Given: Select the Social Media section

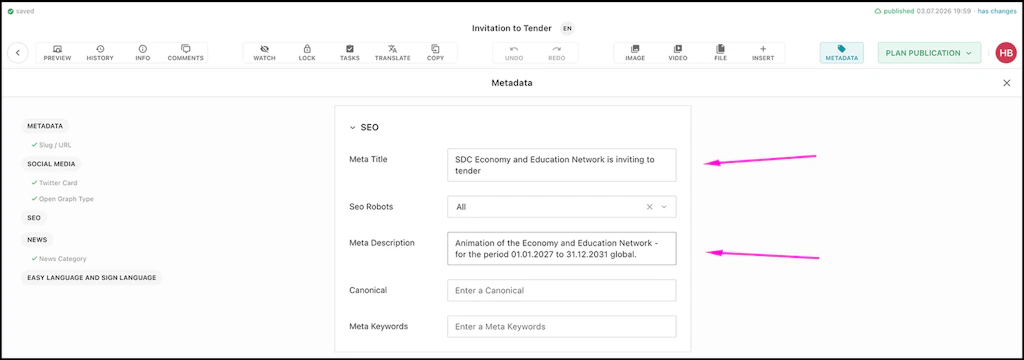Looking at the screenshot, I should click(51, 163).
